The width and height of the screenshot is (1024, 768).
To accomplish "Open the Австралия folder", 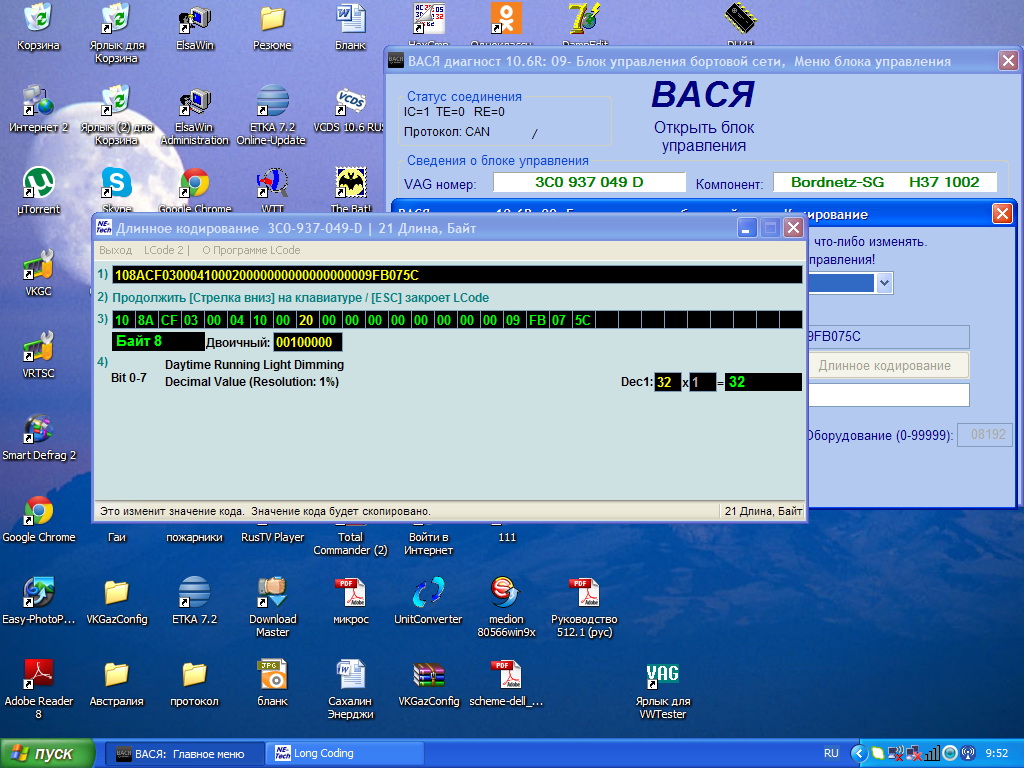I will [x=116, y=677].
